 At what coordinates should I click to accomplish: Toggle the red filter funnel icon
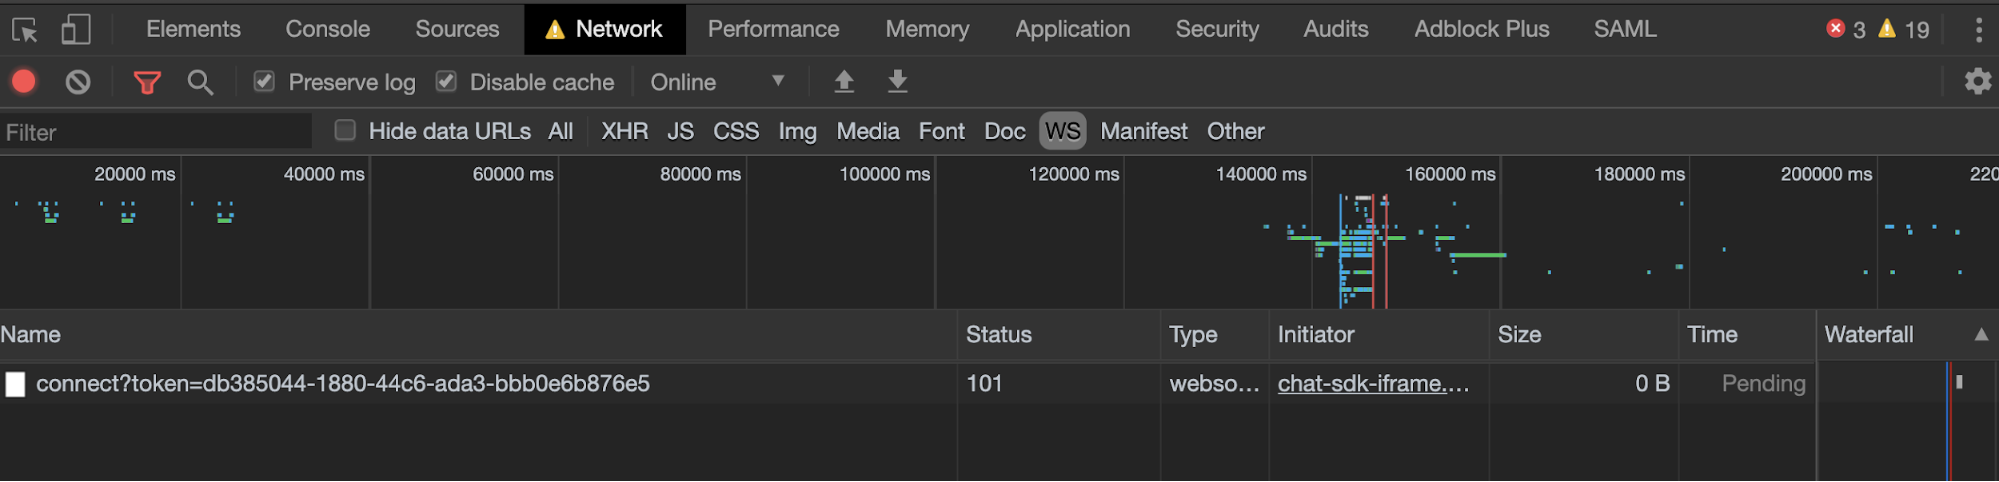pyautogui.click(x=147, y=82)
